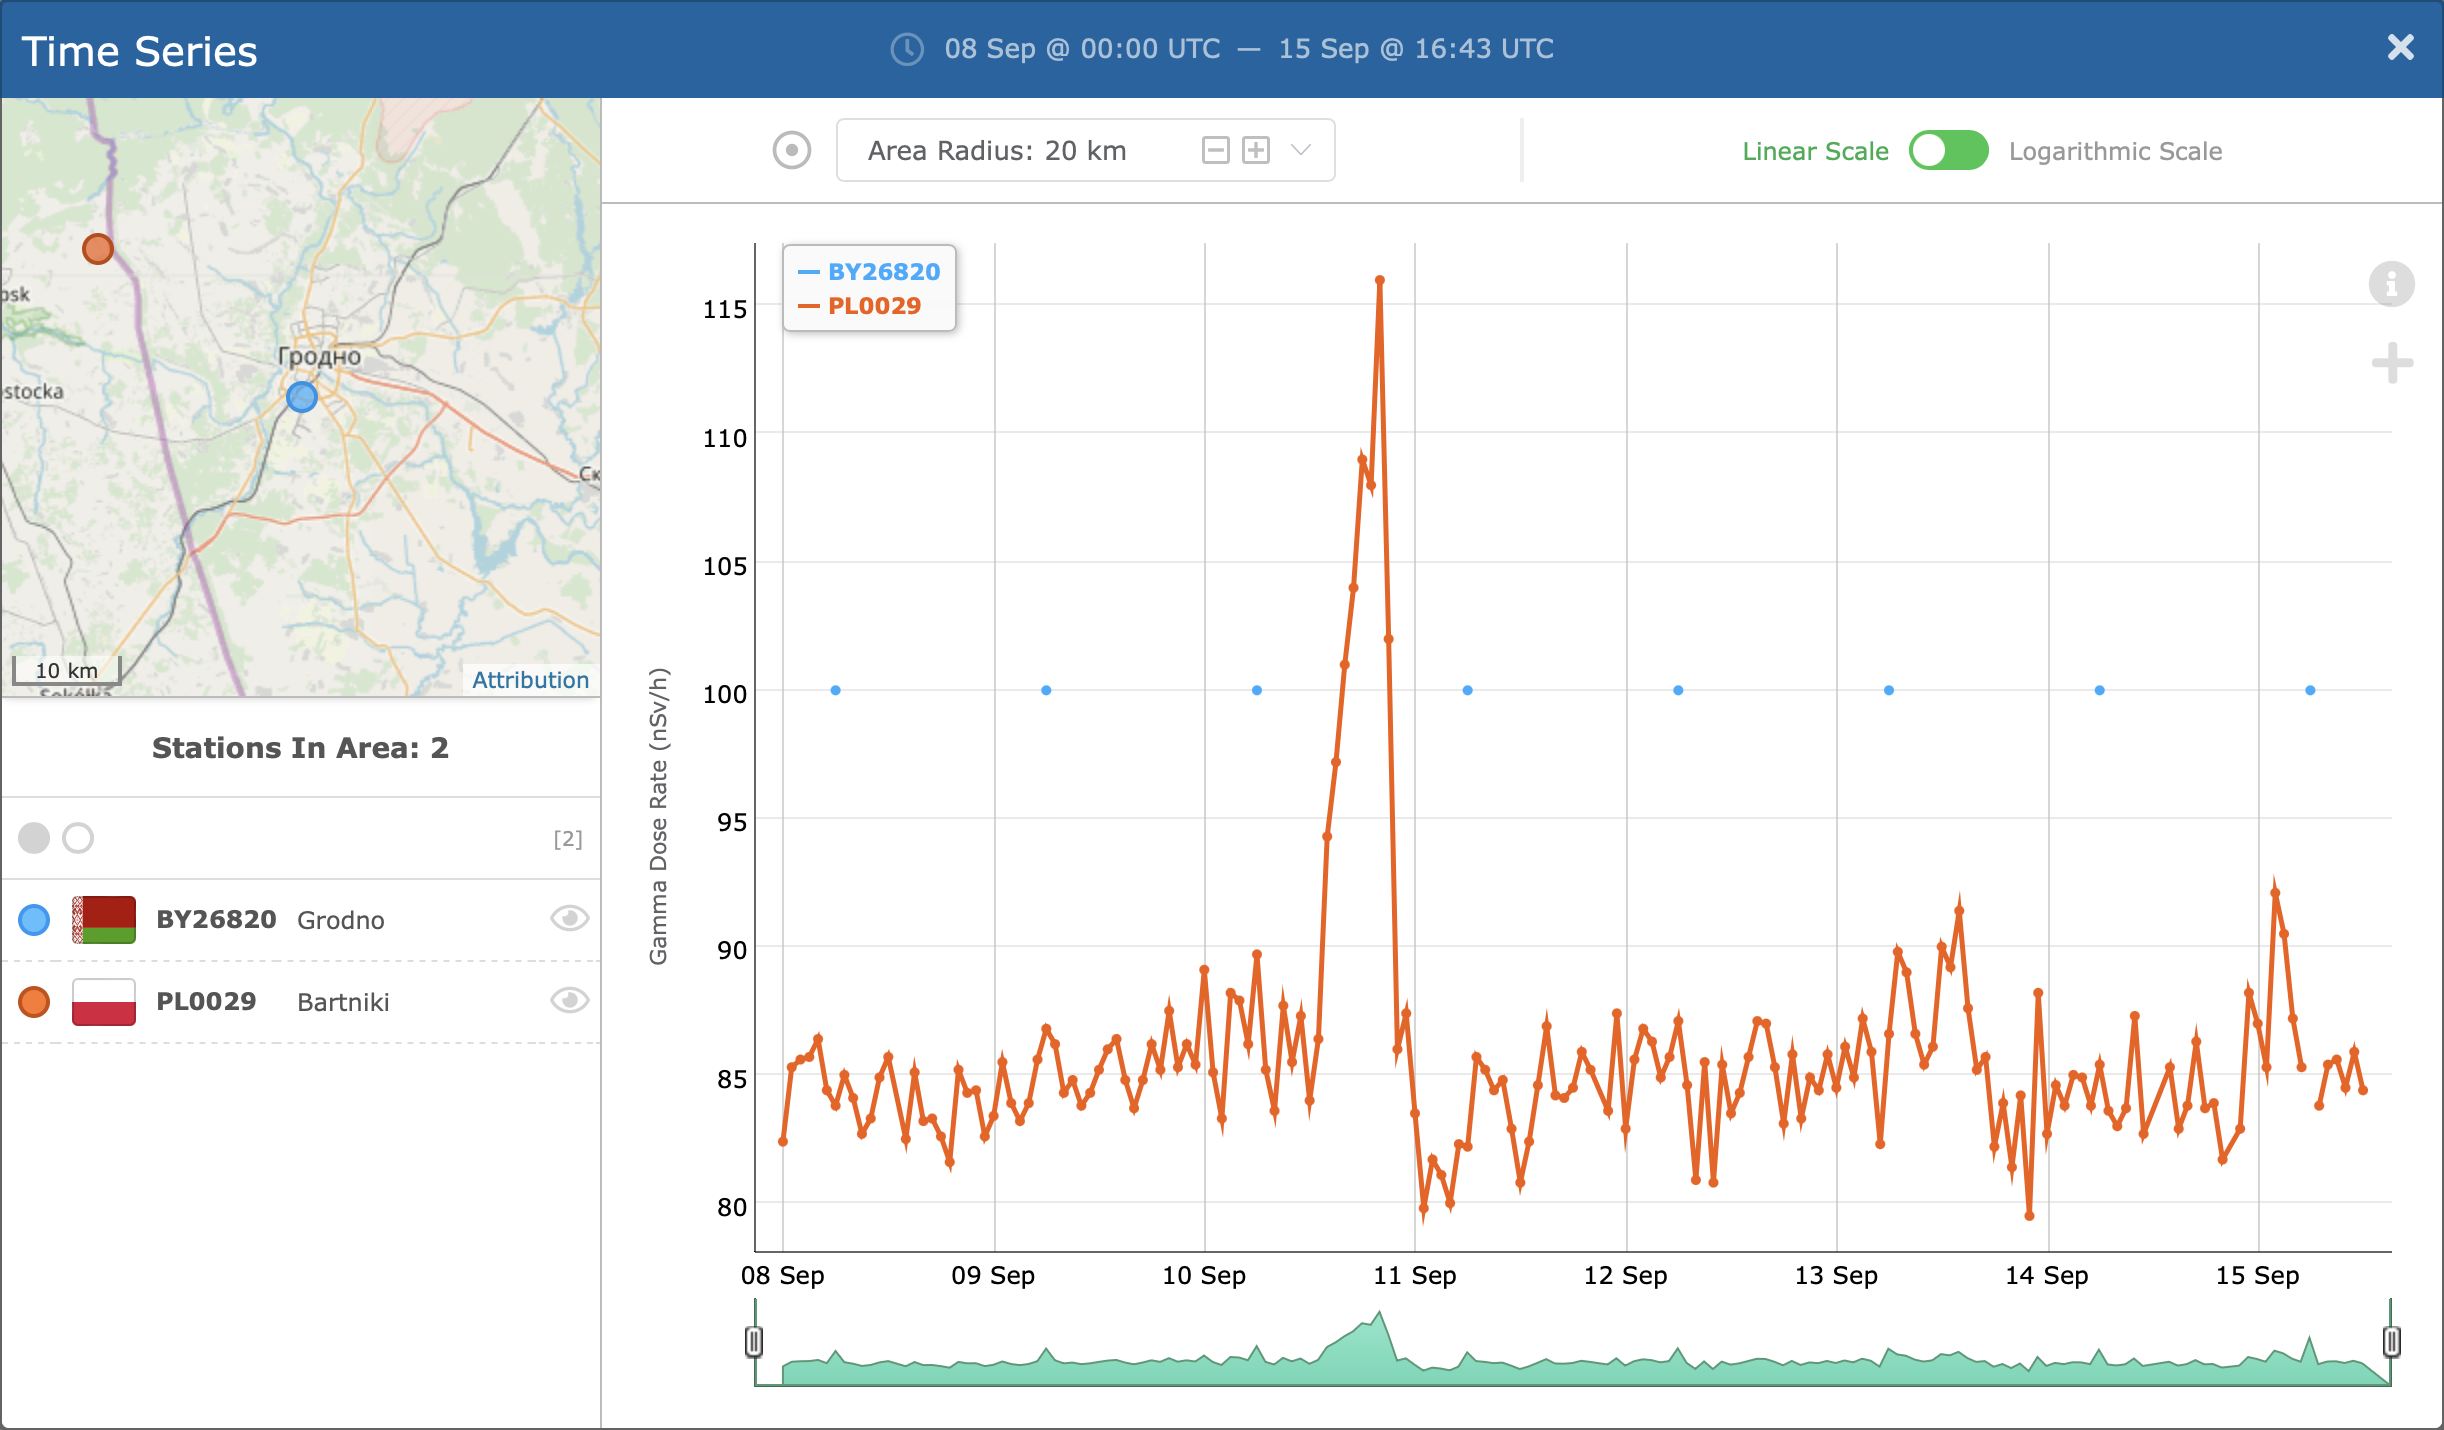Click the PL0029 legend entry in the chart
The image size is (2444, 1430).
click(x=873, y=306)
